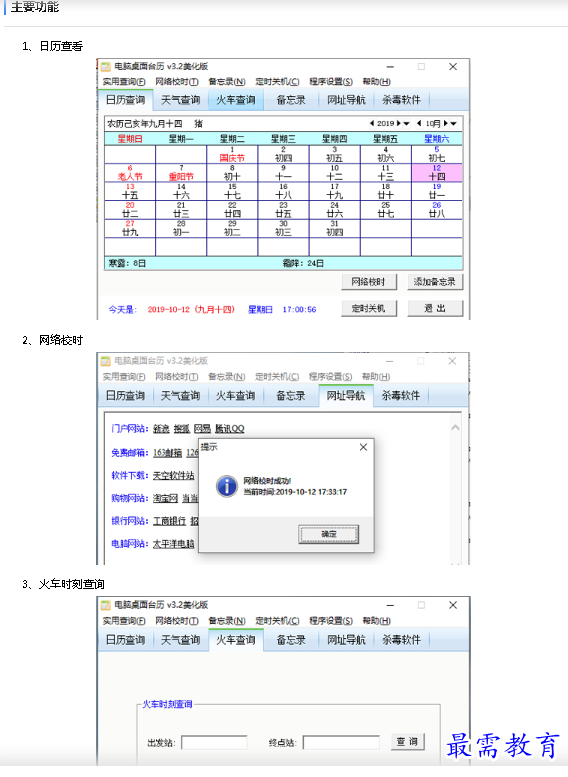Close the 提示 dialog with its X button
The height and width of the screenshot is (777, 568).
363,447
